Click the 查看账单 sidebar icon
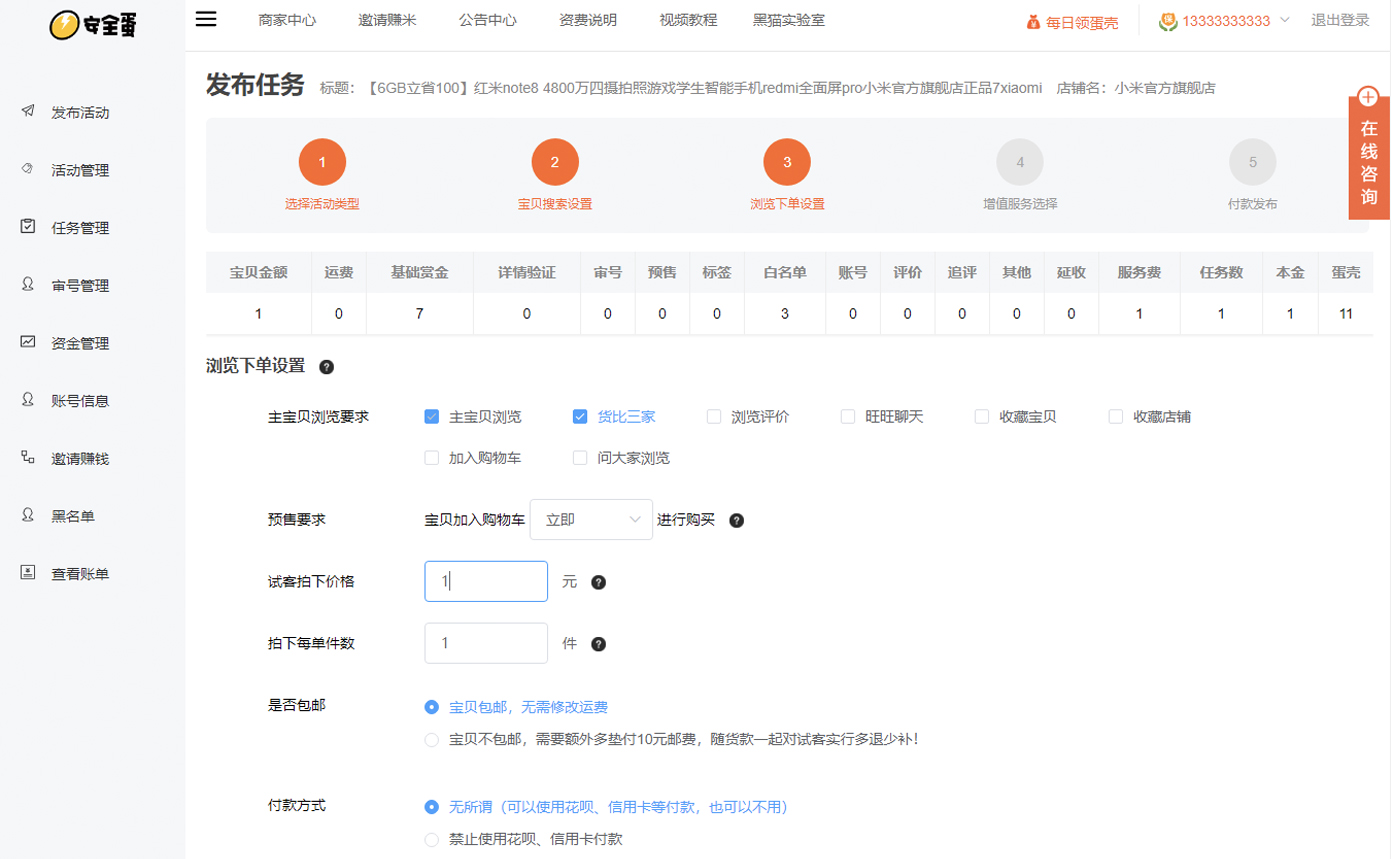1391x859 pixels. point(28,573)
